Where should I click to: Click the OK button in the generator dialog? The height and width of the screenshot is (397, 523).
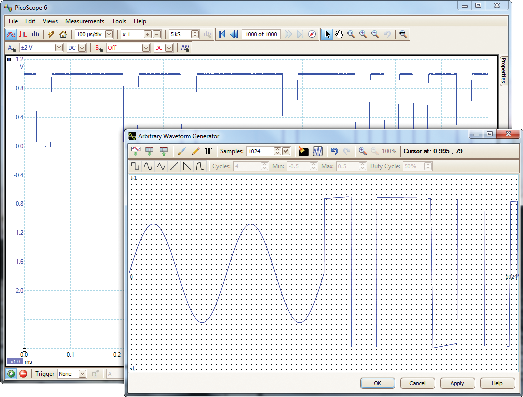(x=378, y=383)
